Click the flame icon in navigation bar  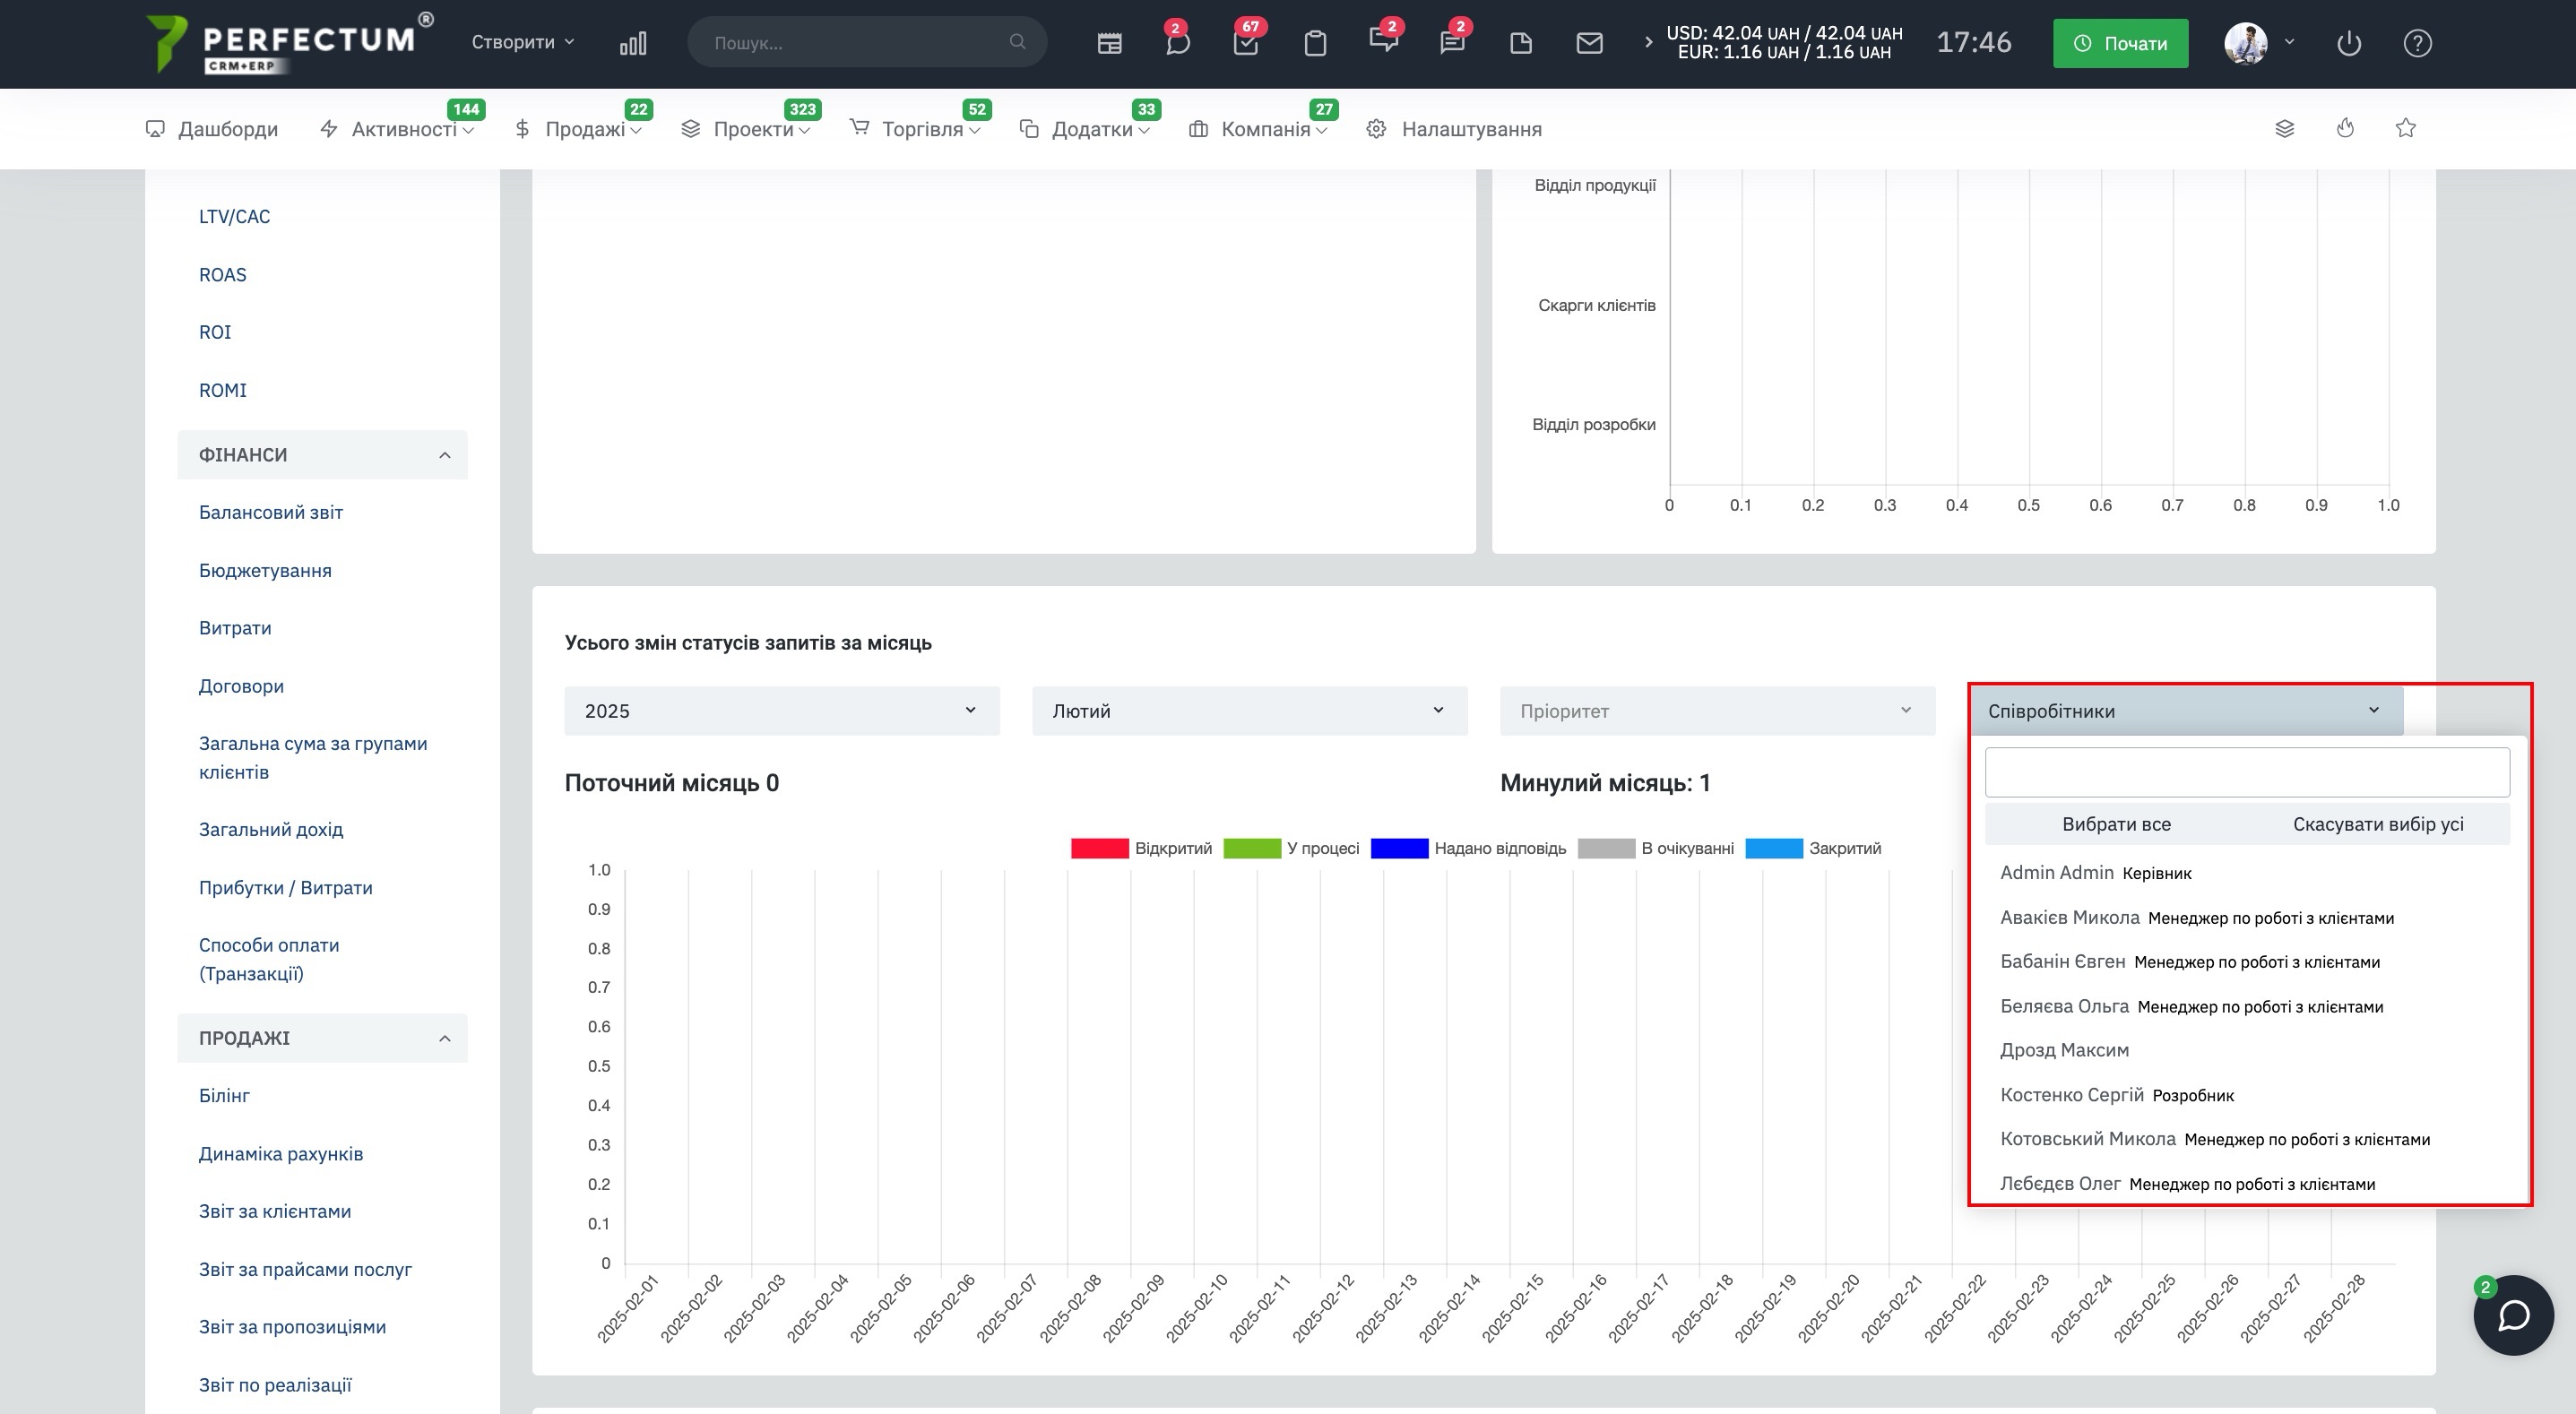[2345, 128]
